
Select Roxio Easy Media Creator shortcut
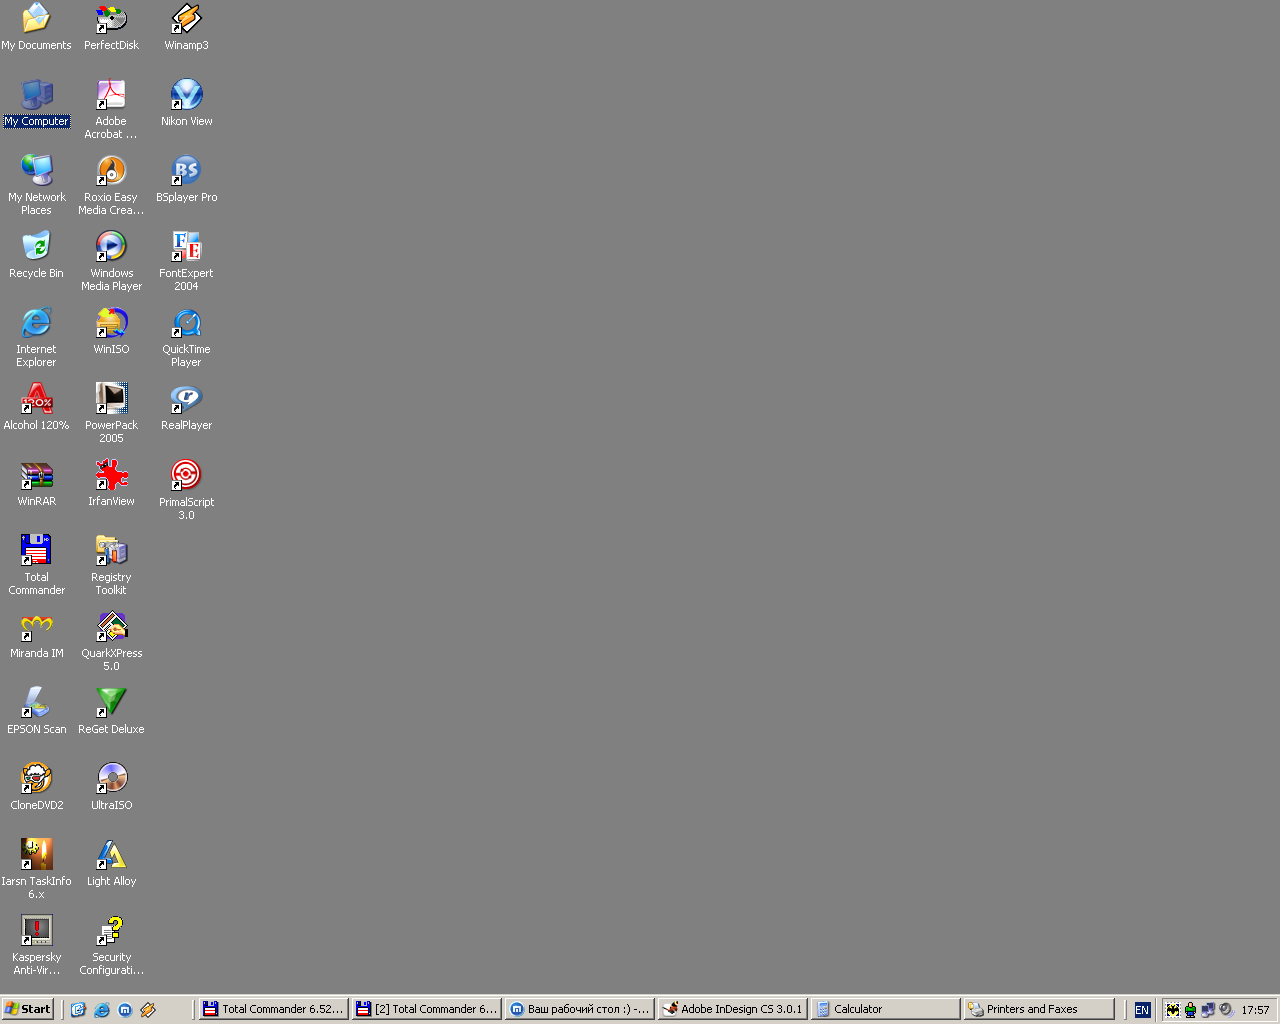point(111,185)
